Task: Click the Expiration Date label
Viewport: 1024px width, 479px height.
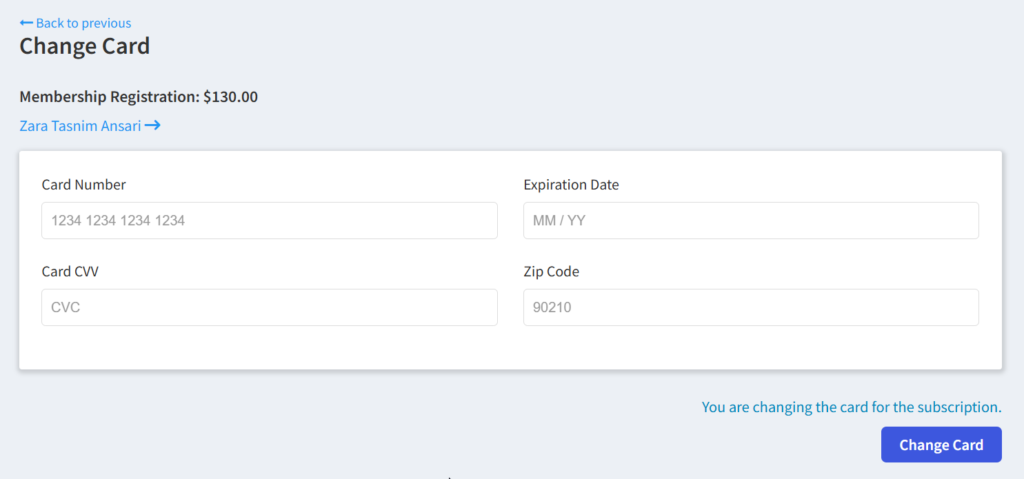Action: [x=571, y=185]
